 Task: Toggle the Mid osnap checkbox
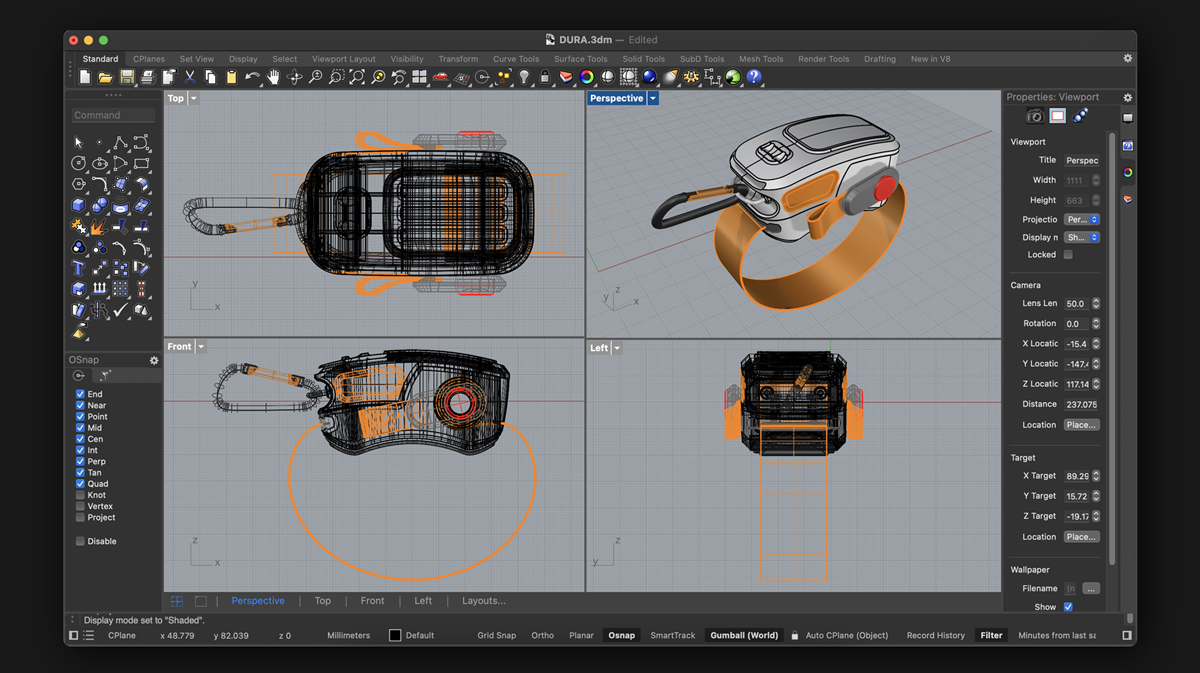coord(80,428)
